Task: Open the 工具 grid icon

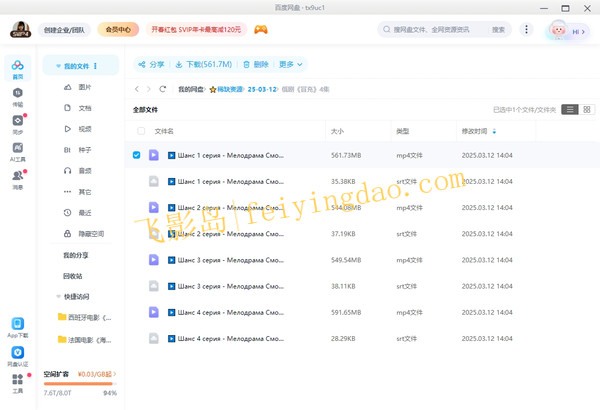Action: point(18,379)
